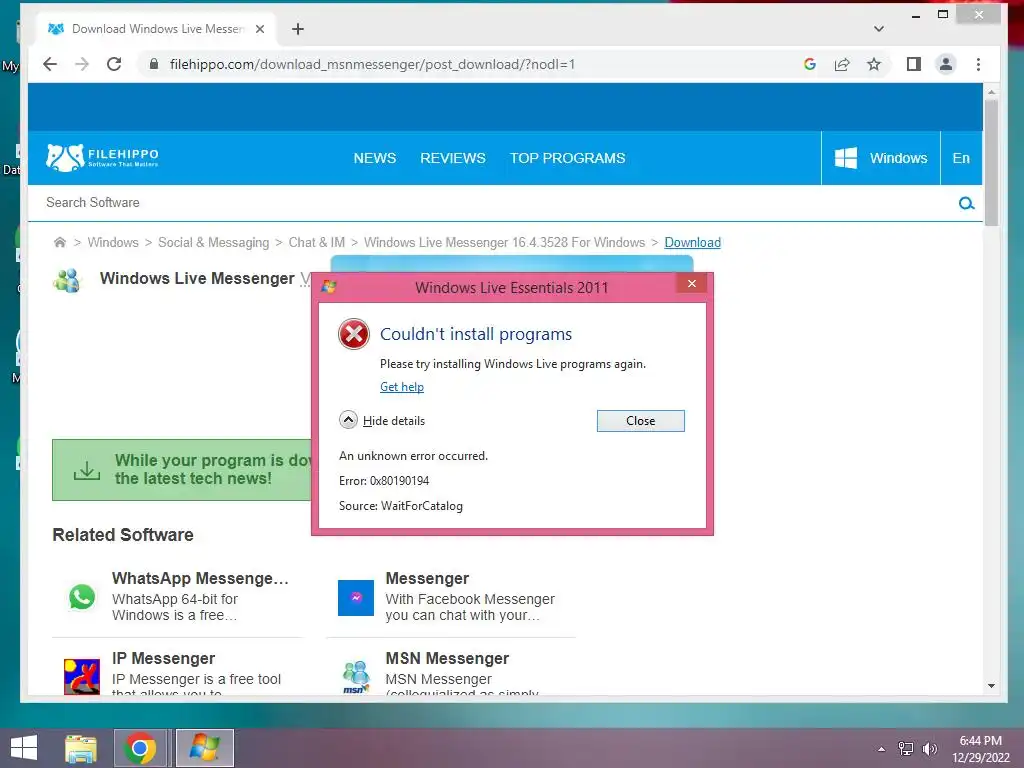The height and width of the screenshot is (768, 1024).
Task: Click the Error: 0x80190194 text
Action: pos(384,481)
